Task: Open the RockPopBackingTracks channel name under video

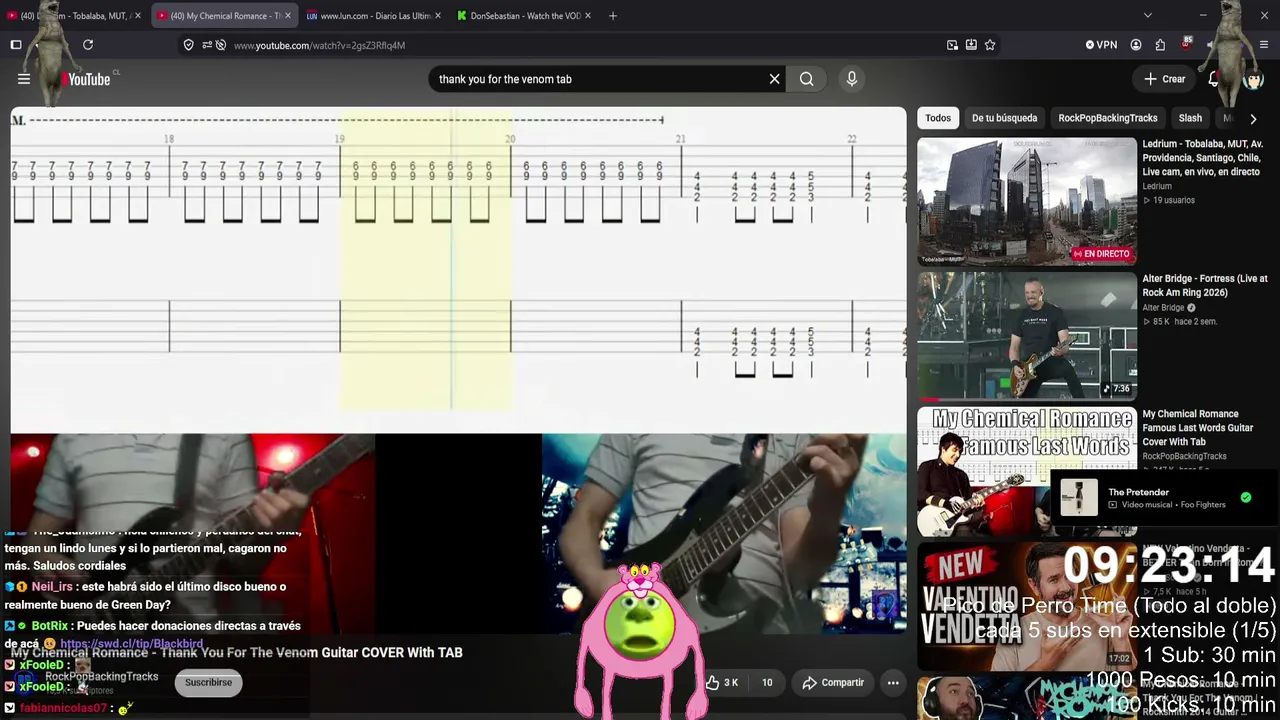Action: [101, 677]
